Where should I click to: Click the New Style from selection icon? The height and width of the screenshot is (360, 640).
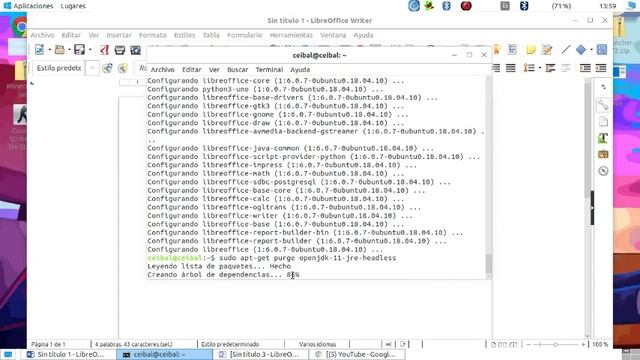(x=122, y=68)
